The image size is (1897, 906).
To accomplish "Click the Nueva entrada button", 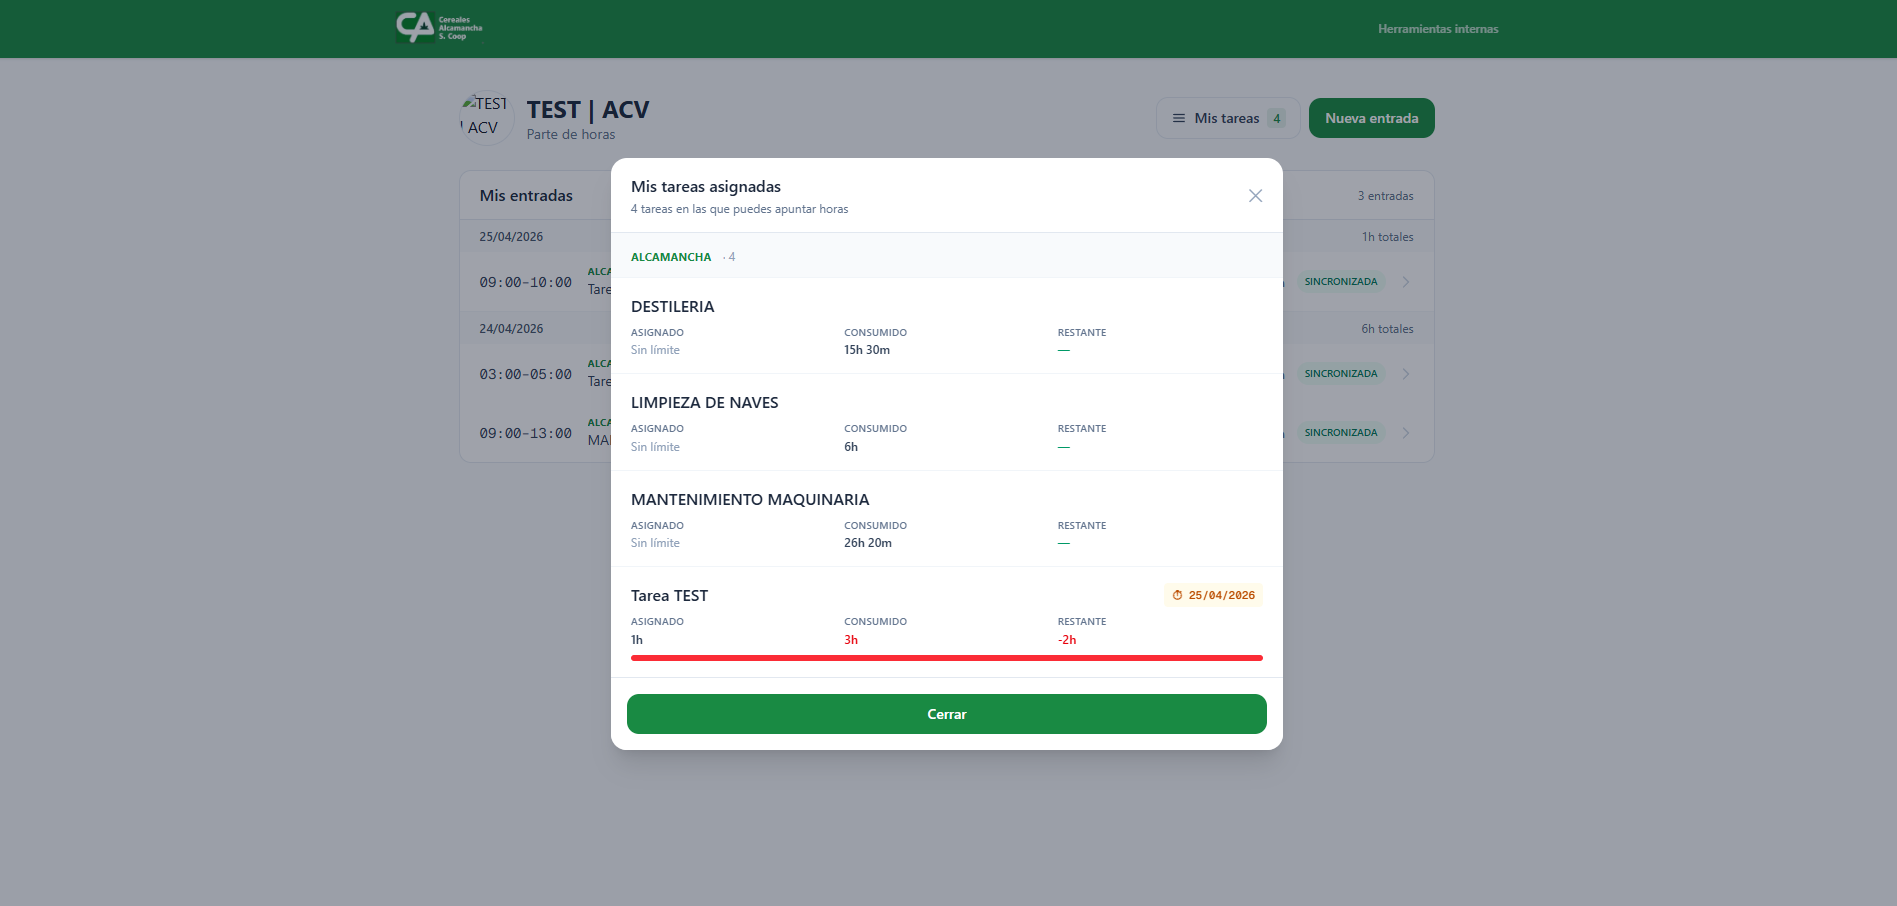I will click(1371, 118).
